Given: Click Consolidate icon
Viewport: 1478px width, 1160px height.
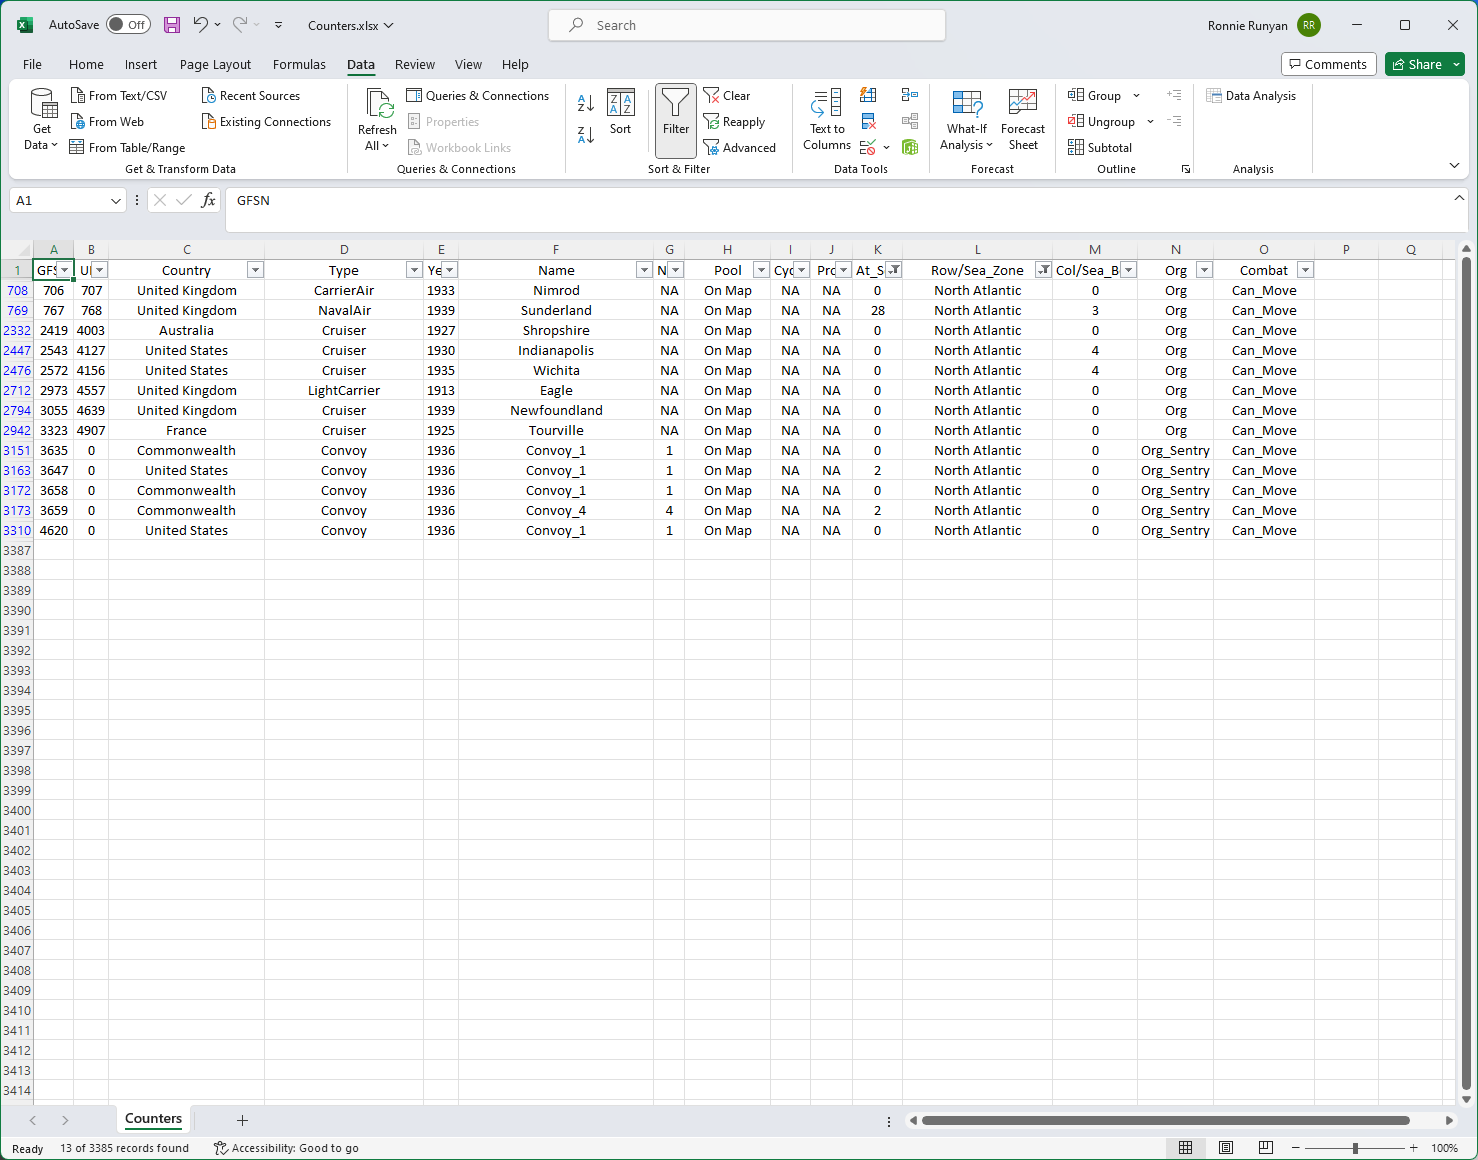Looking at the screenshot, I should coord(910,95).
